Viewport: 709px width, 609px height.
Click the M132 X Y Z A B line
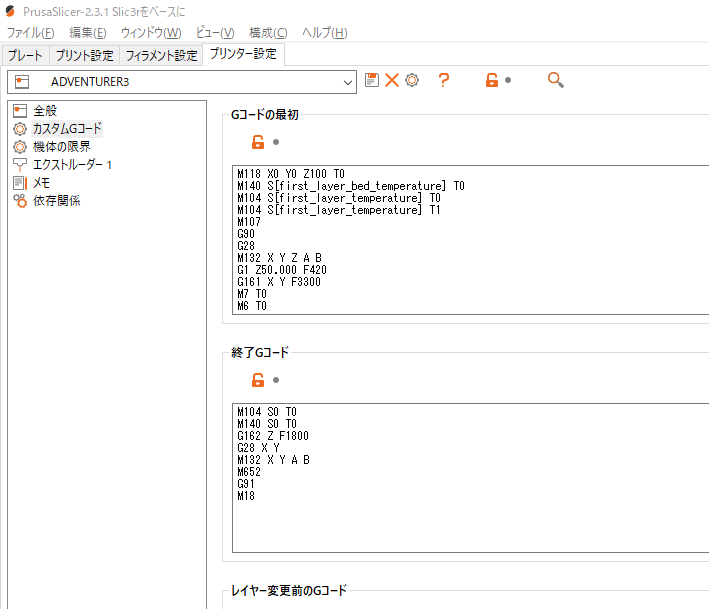279,258
